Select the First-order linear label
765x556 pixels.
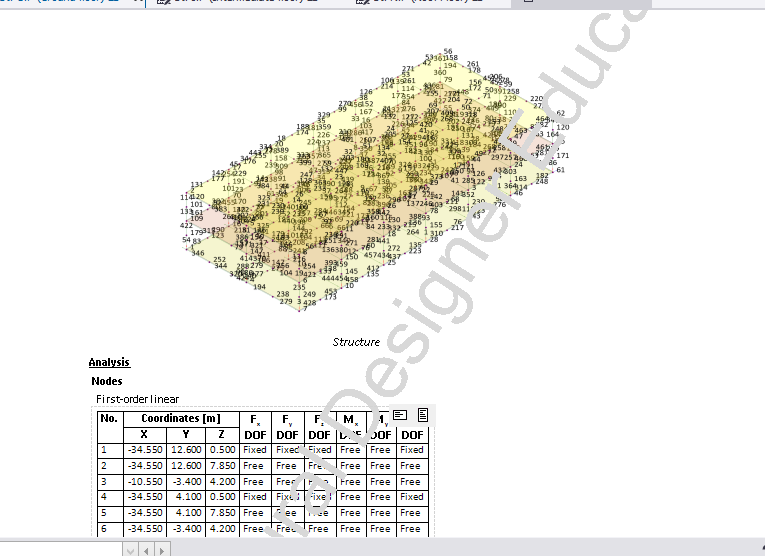tap(137, 399)
